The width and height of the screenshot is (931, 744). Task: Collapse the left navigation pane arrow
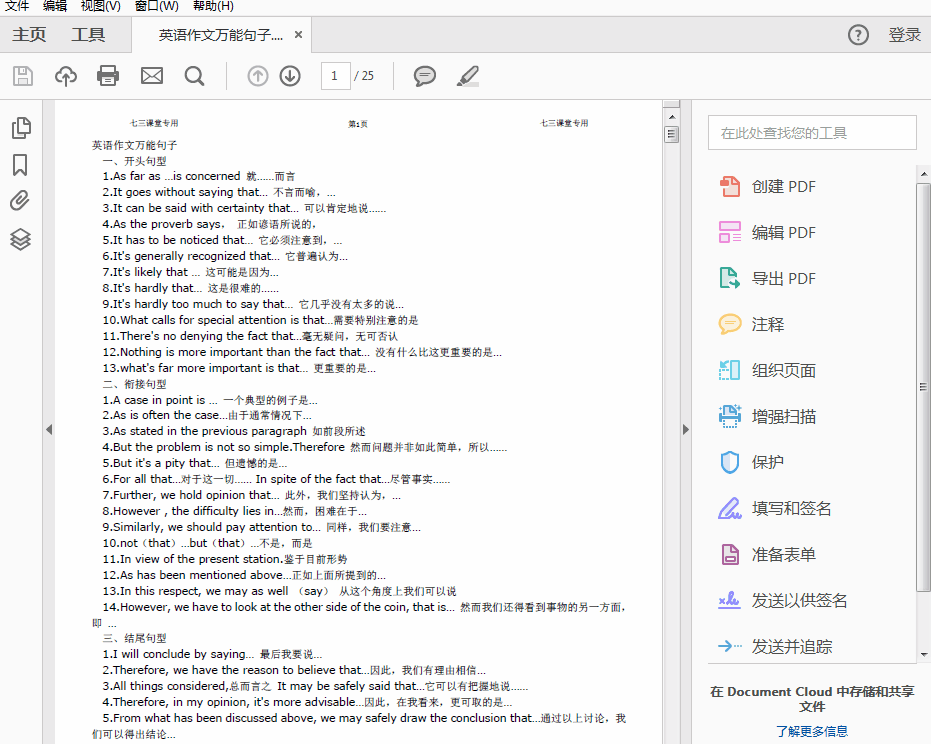click(48, 429)
